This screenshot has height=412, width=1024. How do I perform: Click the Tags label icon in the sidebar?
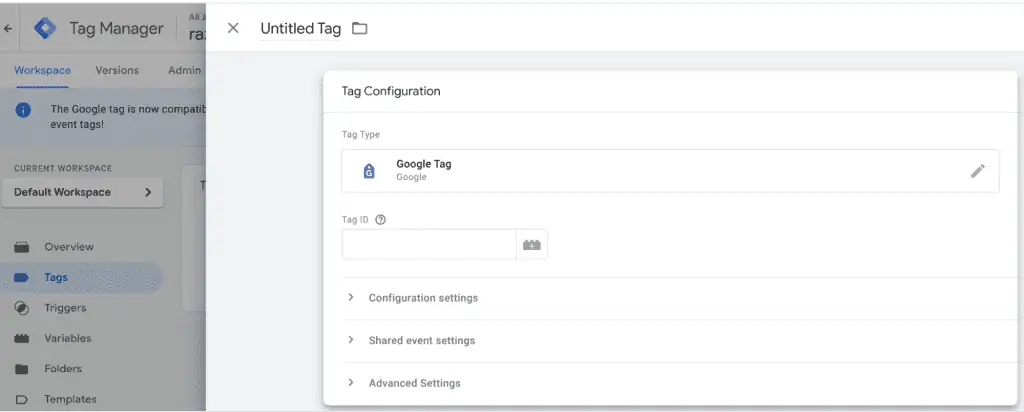(22, 277)
